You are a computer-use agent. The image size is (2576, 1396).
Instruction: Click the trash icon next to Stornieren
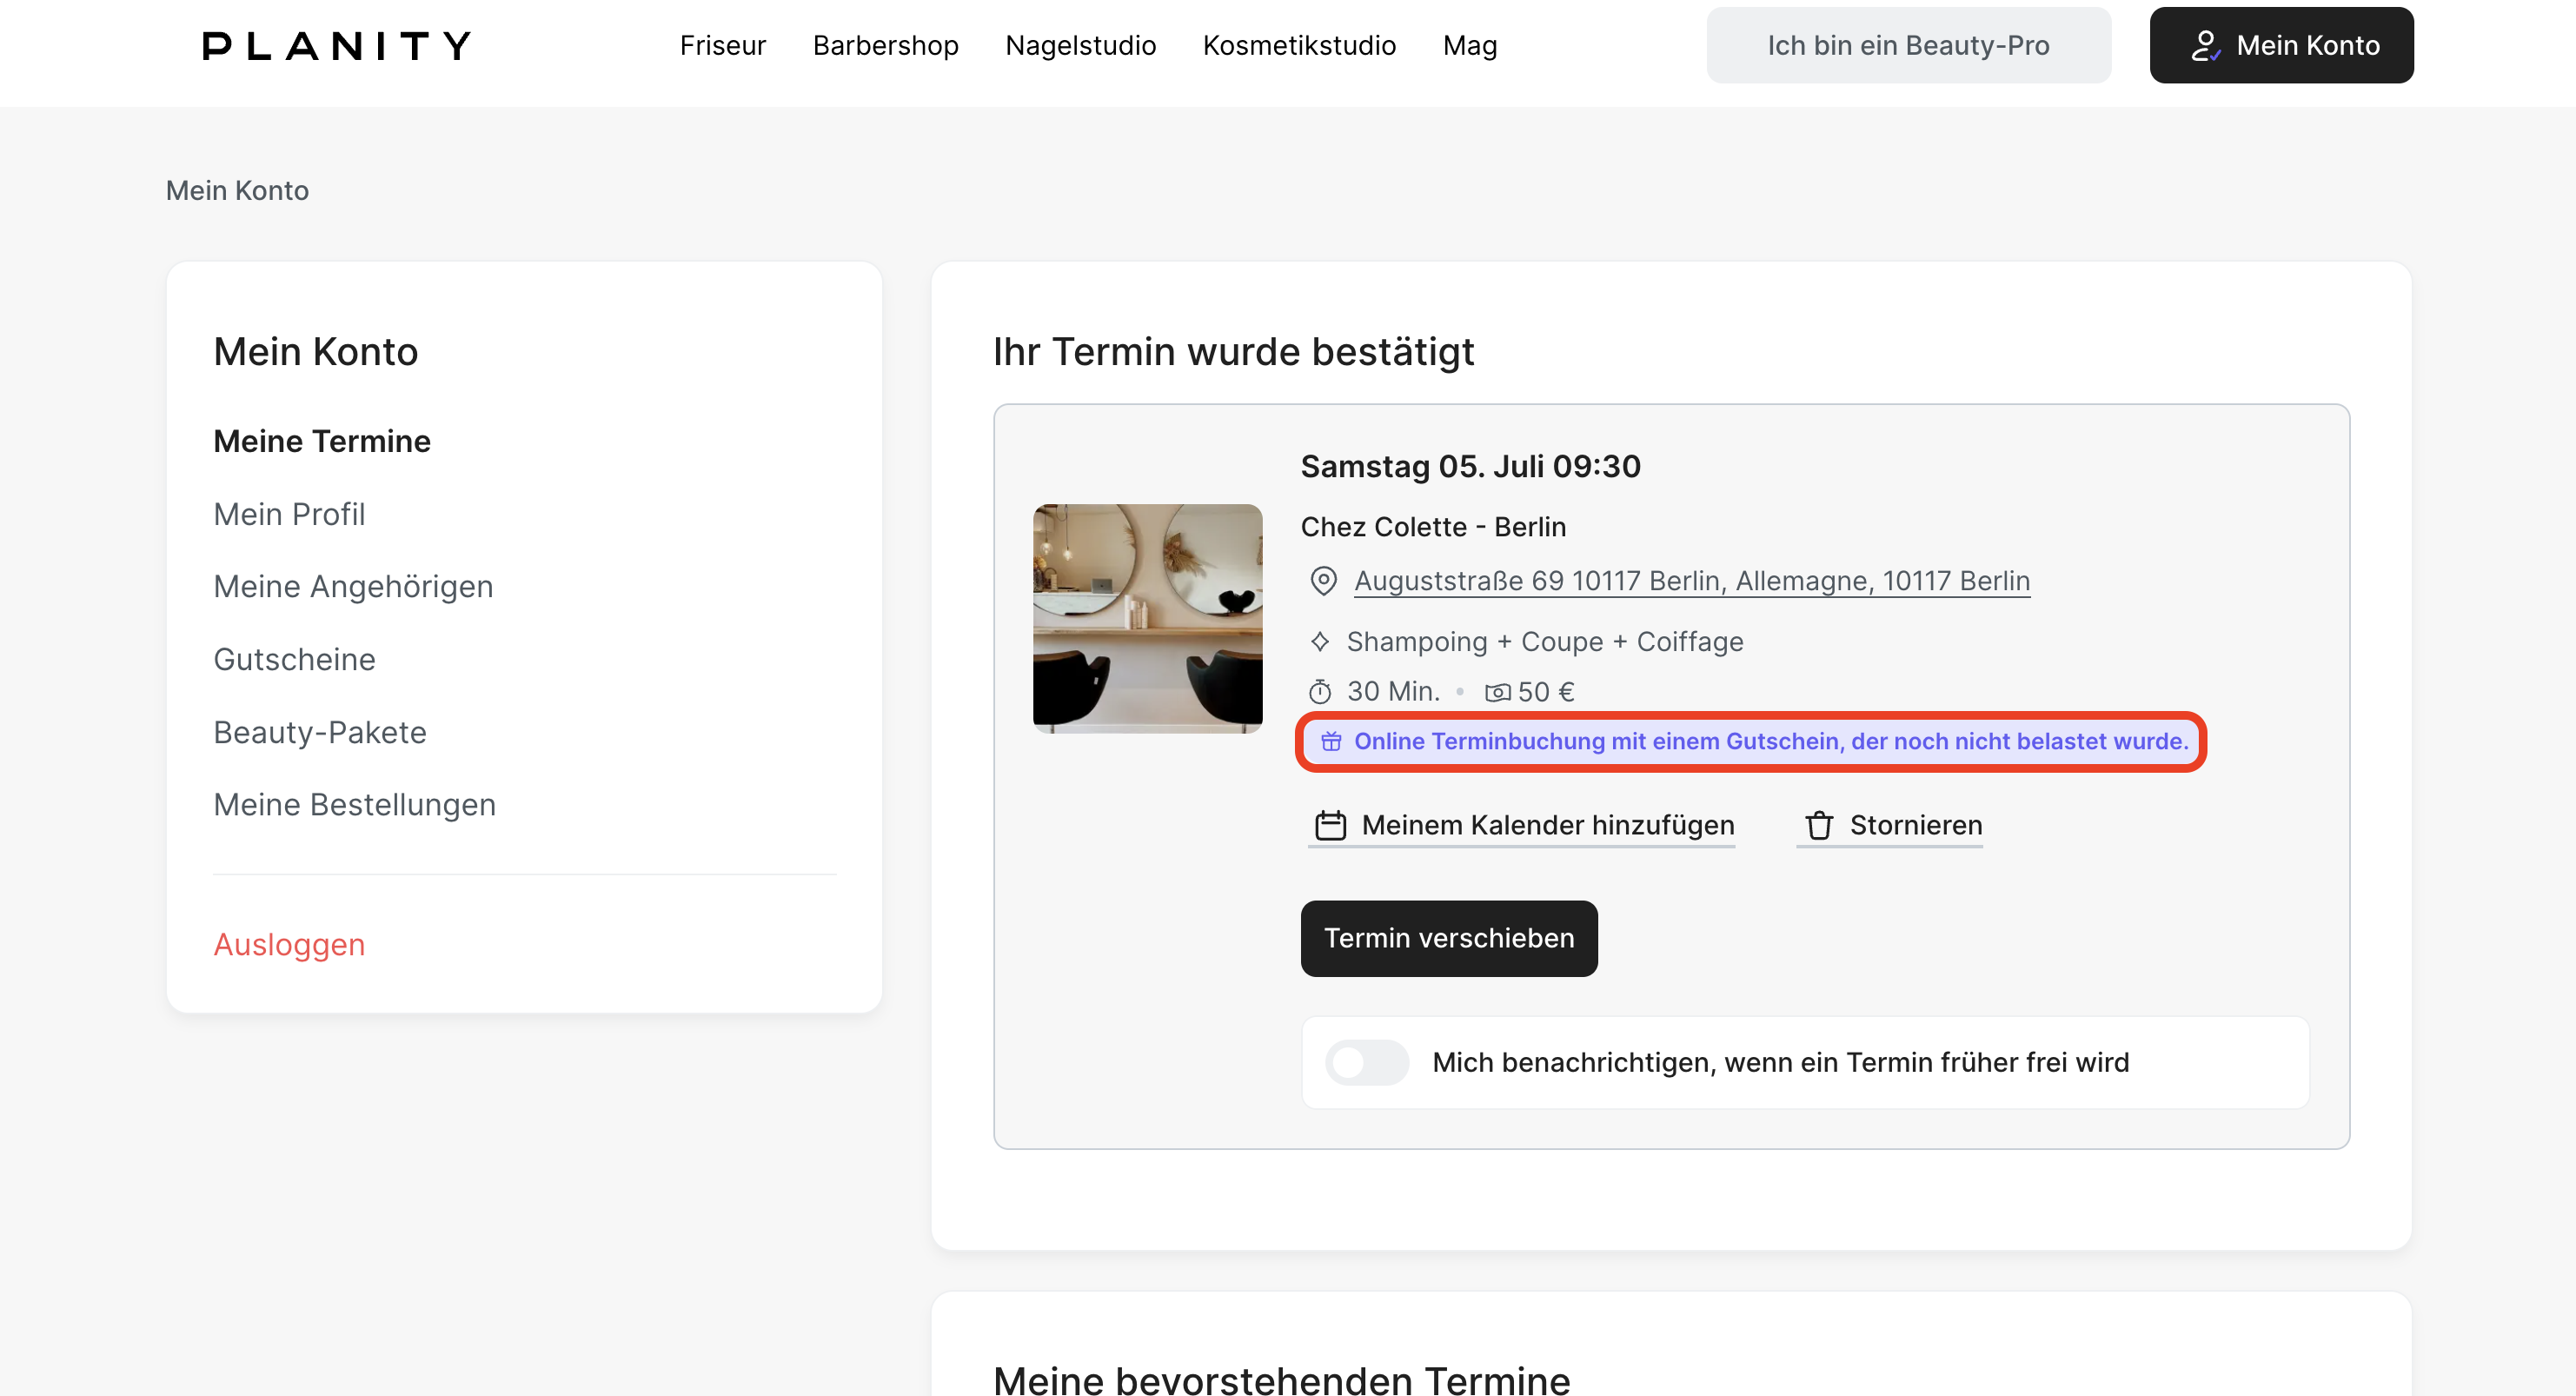1819,825
